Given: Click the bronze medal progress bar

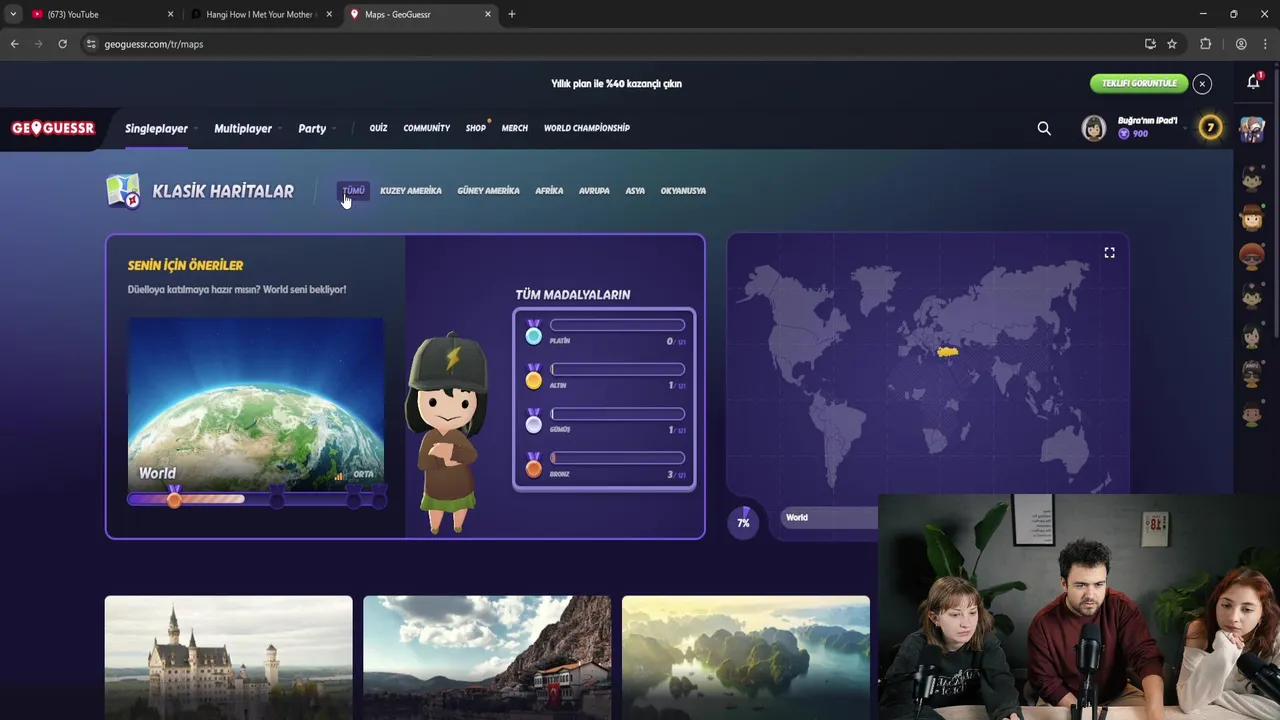Looking at the screenshot, I should click(617, 458).
